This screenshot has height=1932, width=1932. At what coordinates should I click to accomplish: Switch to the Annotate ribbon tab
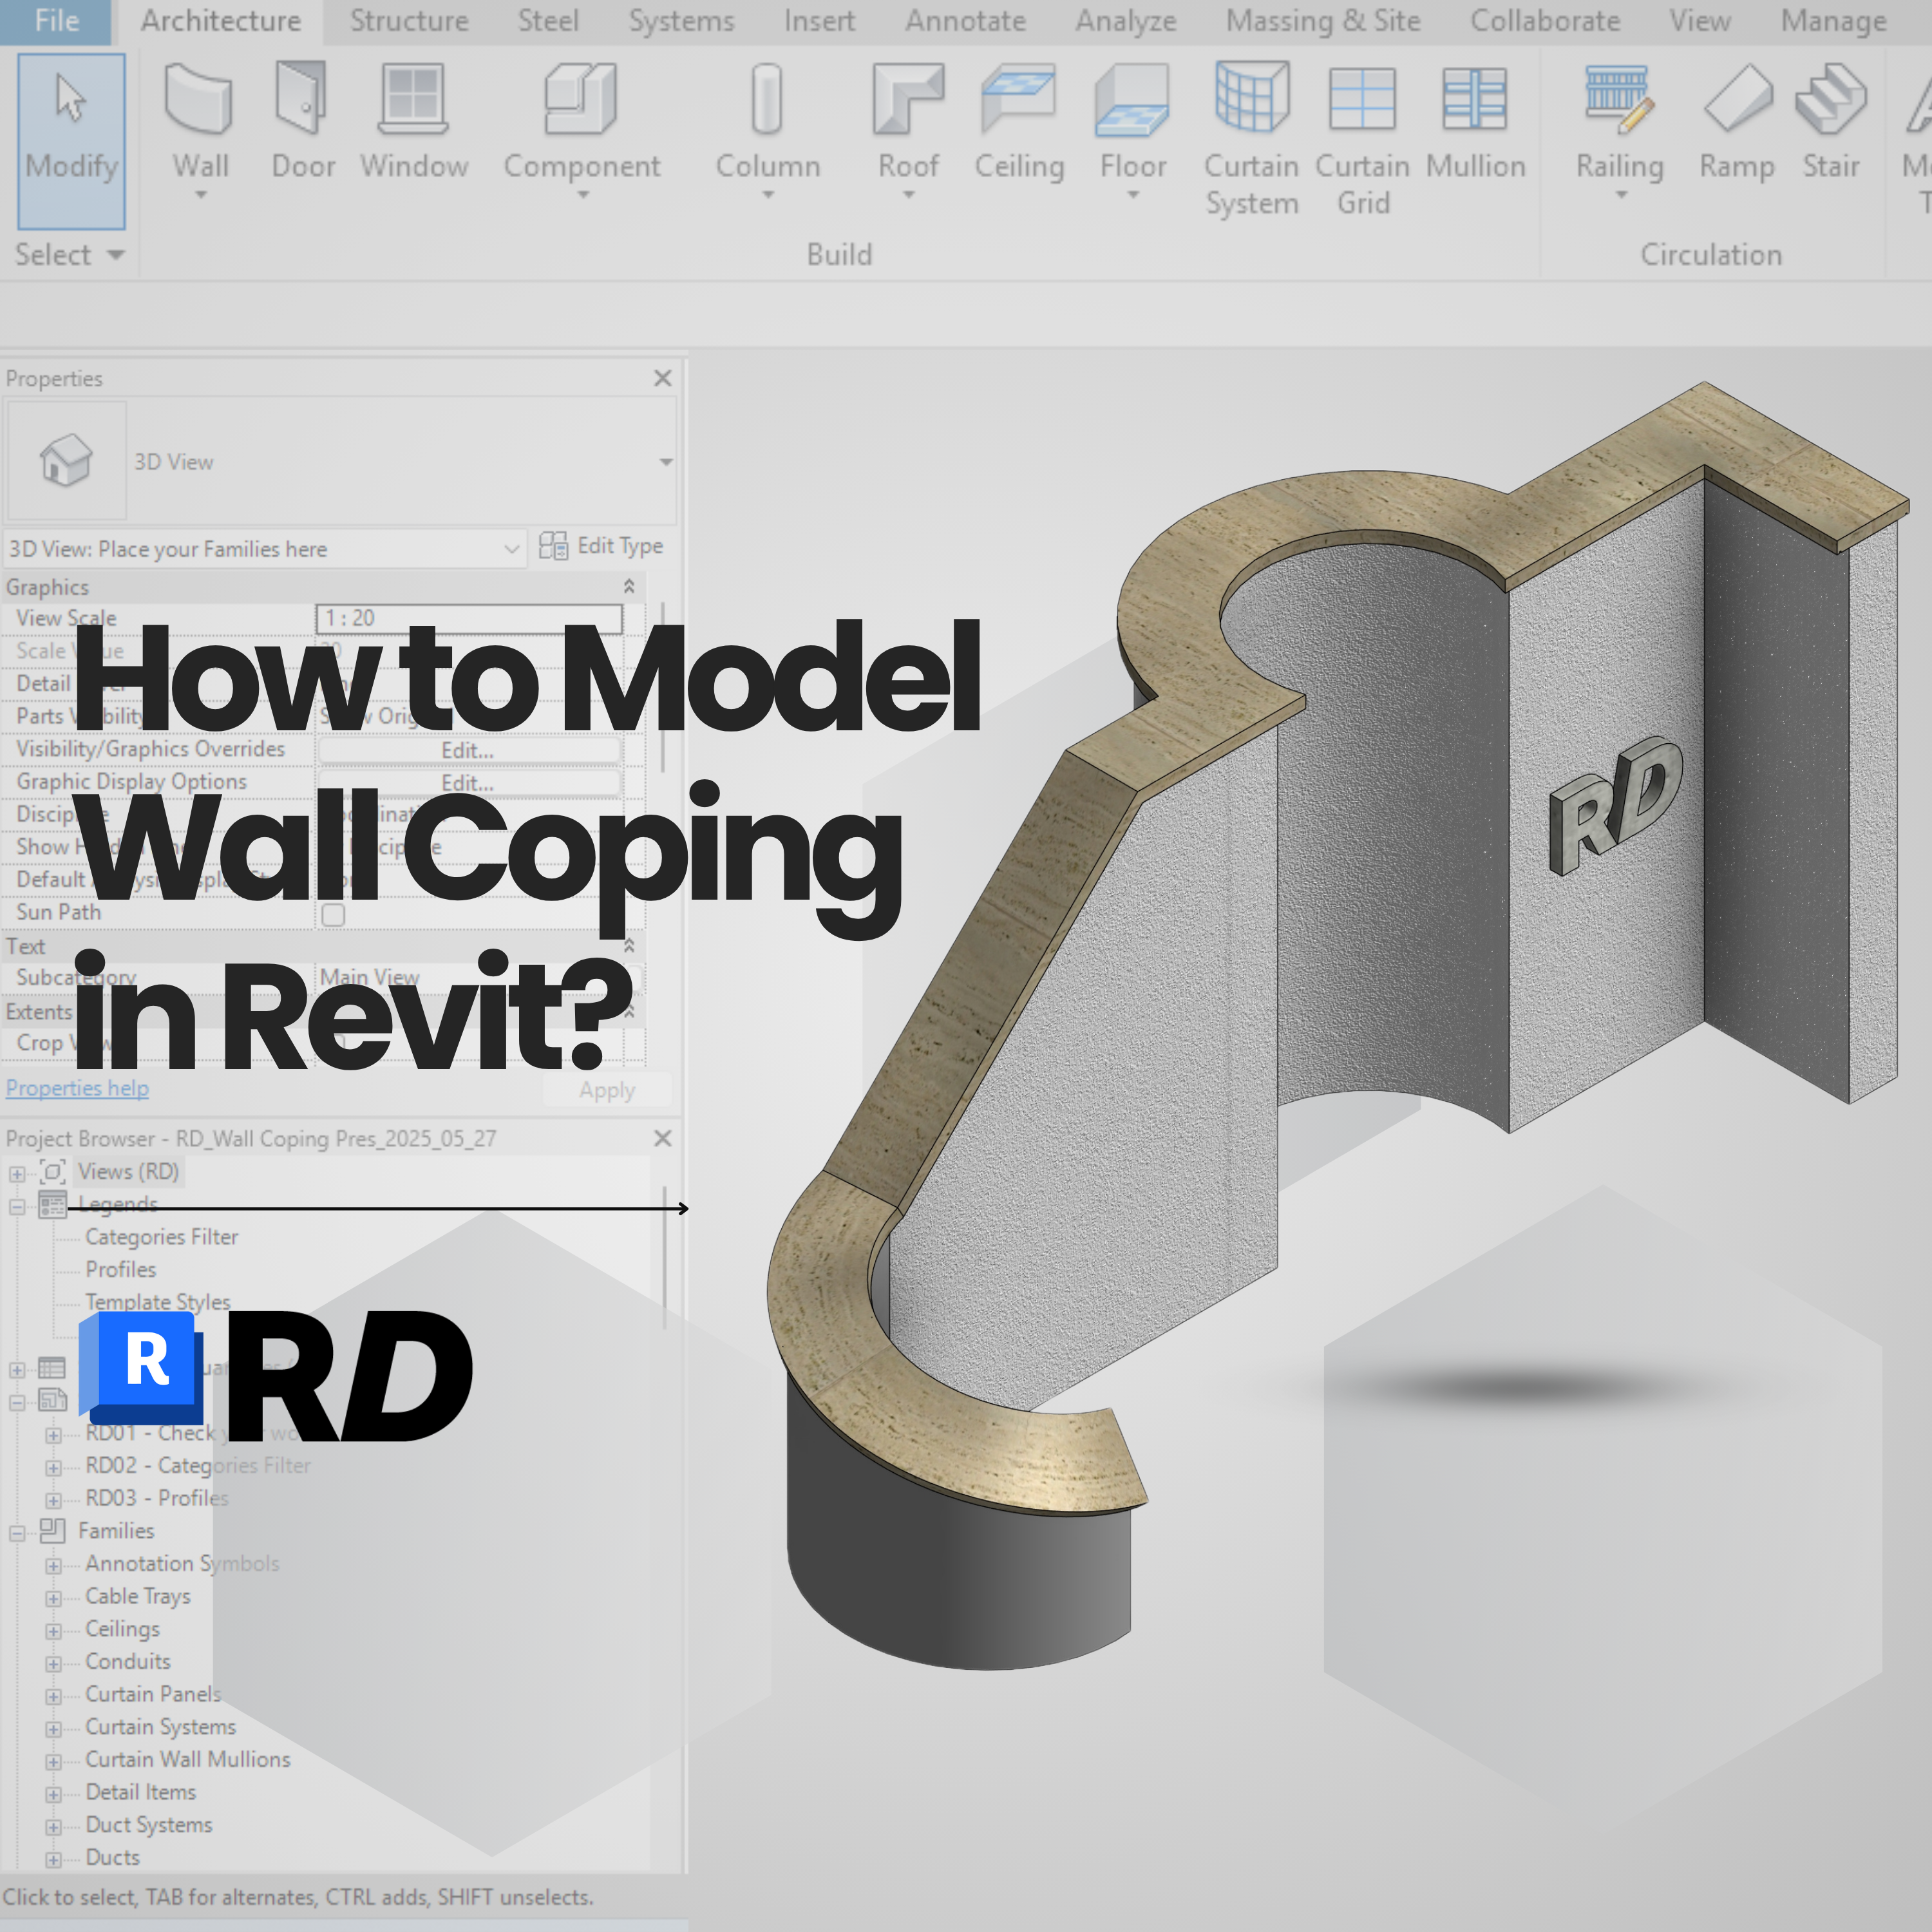(x=965, y=21)
